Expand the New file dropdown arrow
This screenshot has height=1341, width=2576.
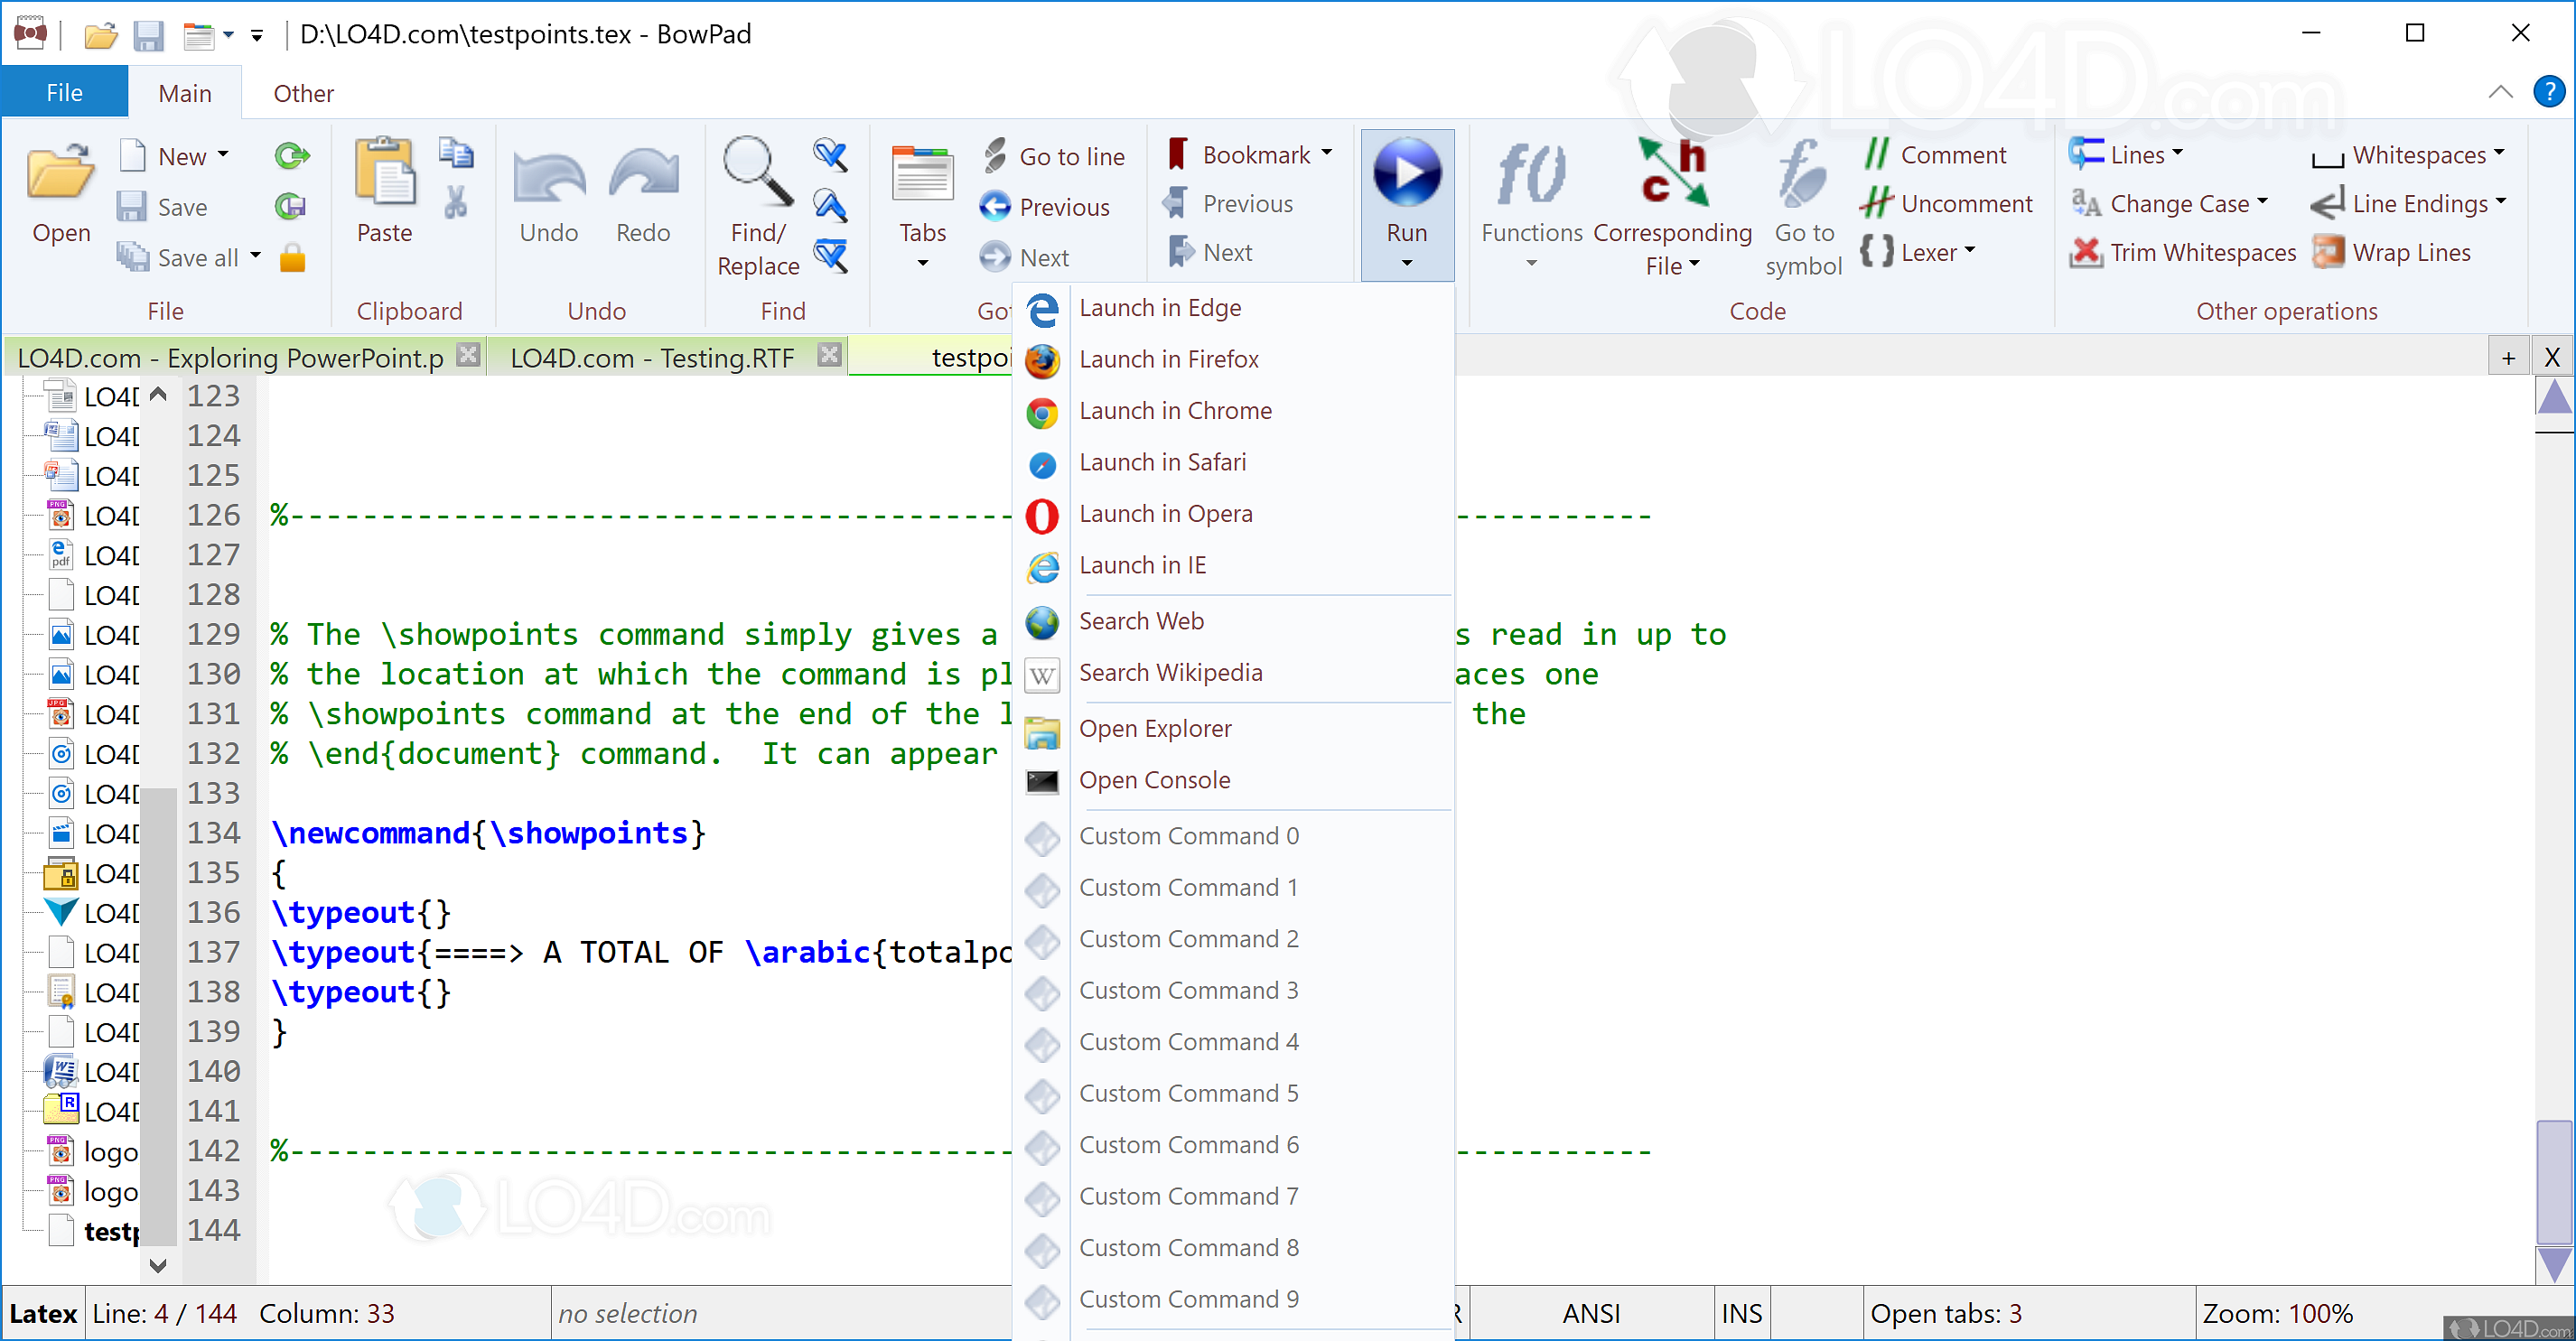(223, 155)
